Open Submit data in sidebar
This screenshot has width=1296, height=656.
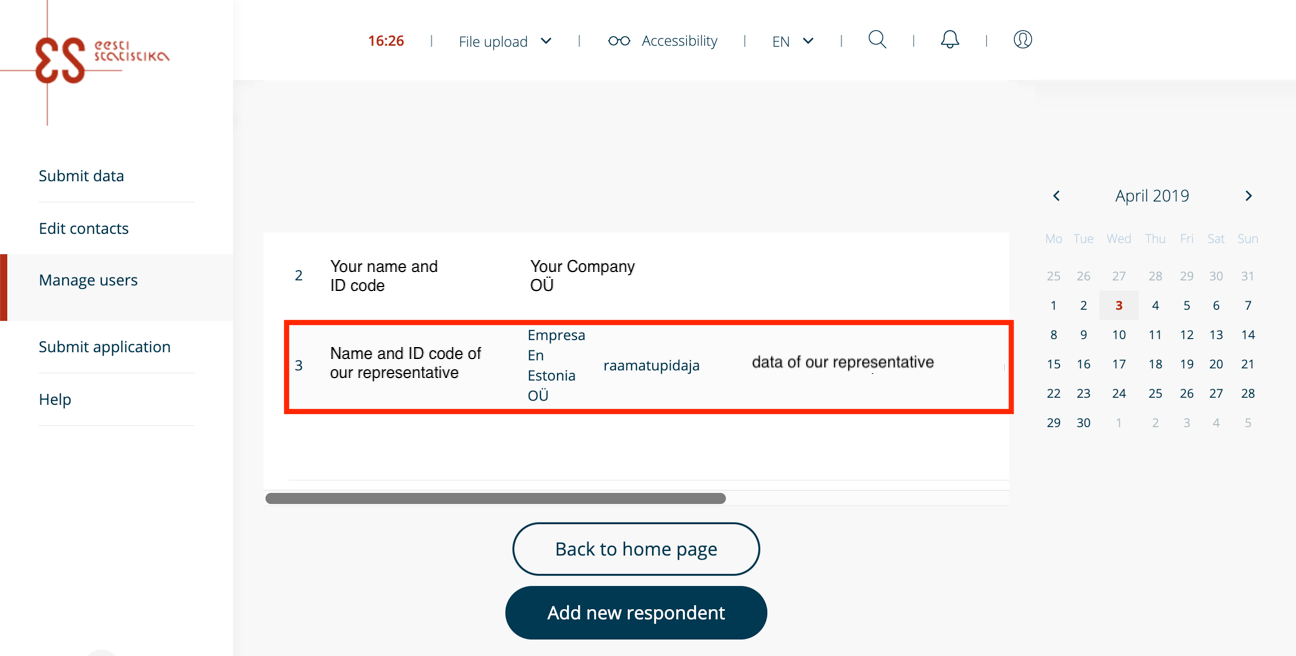81,176
